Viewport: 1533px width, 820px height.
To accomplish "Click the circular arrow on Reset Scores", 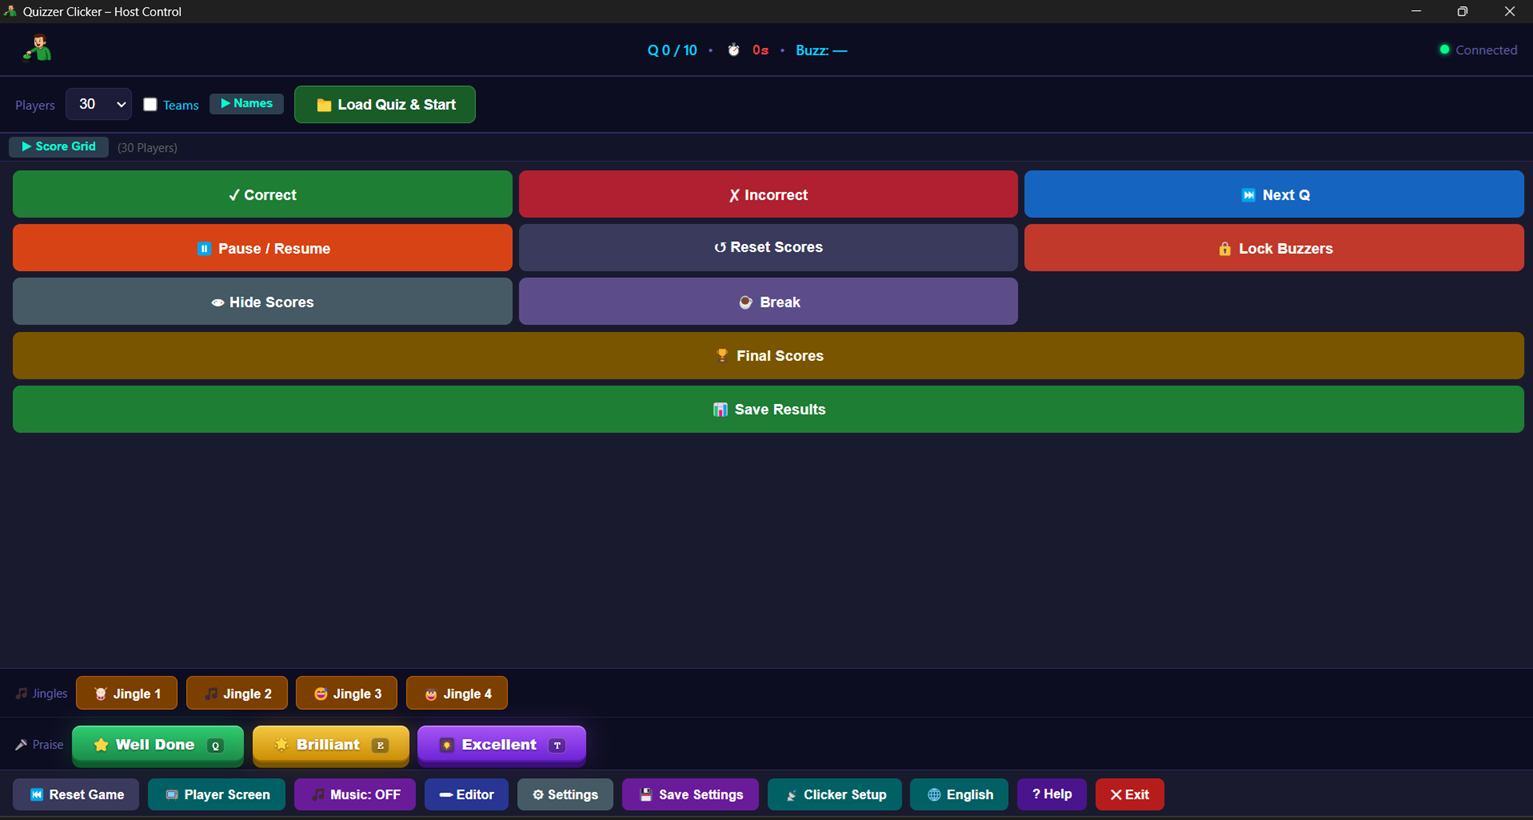I will (x=720, y=247).
